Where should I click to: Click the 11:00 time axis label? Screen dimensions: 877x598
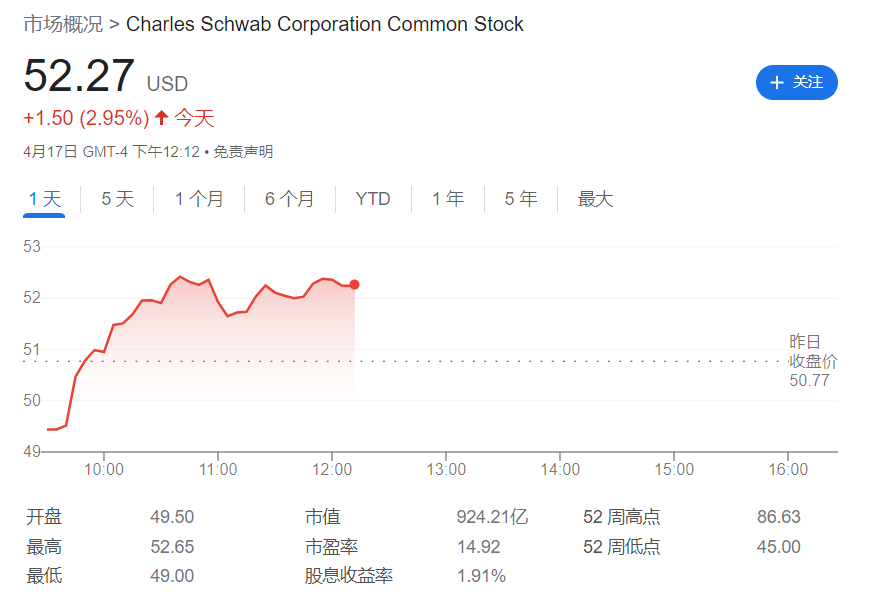click(x=218, y=469)
